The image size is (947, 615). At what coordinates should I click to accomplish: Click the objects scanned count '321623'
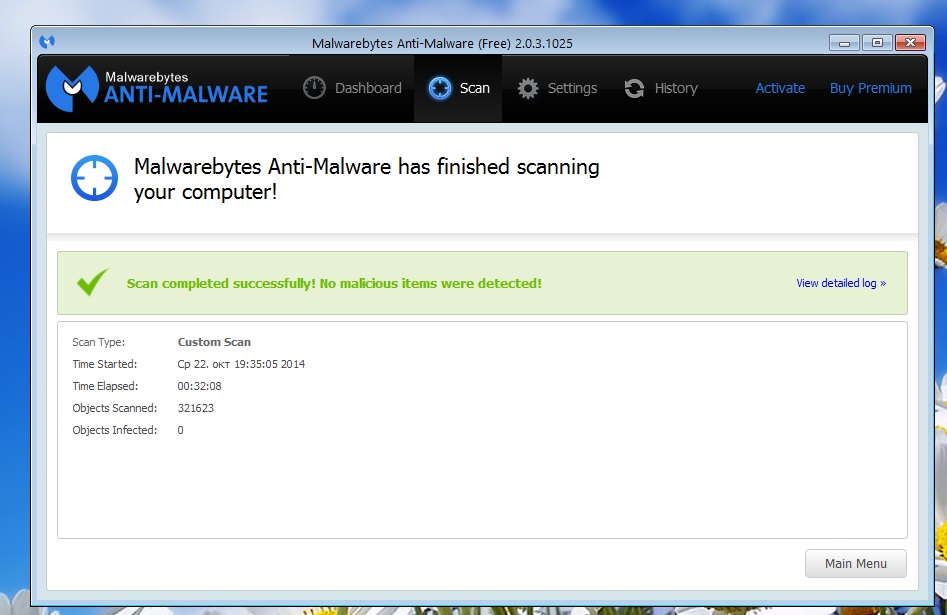click(196, 408)
